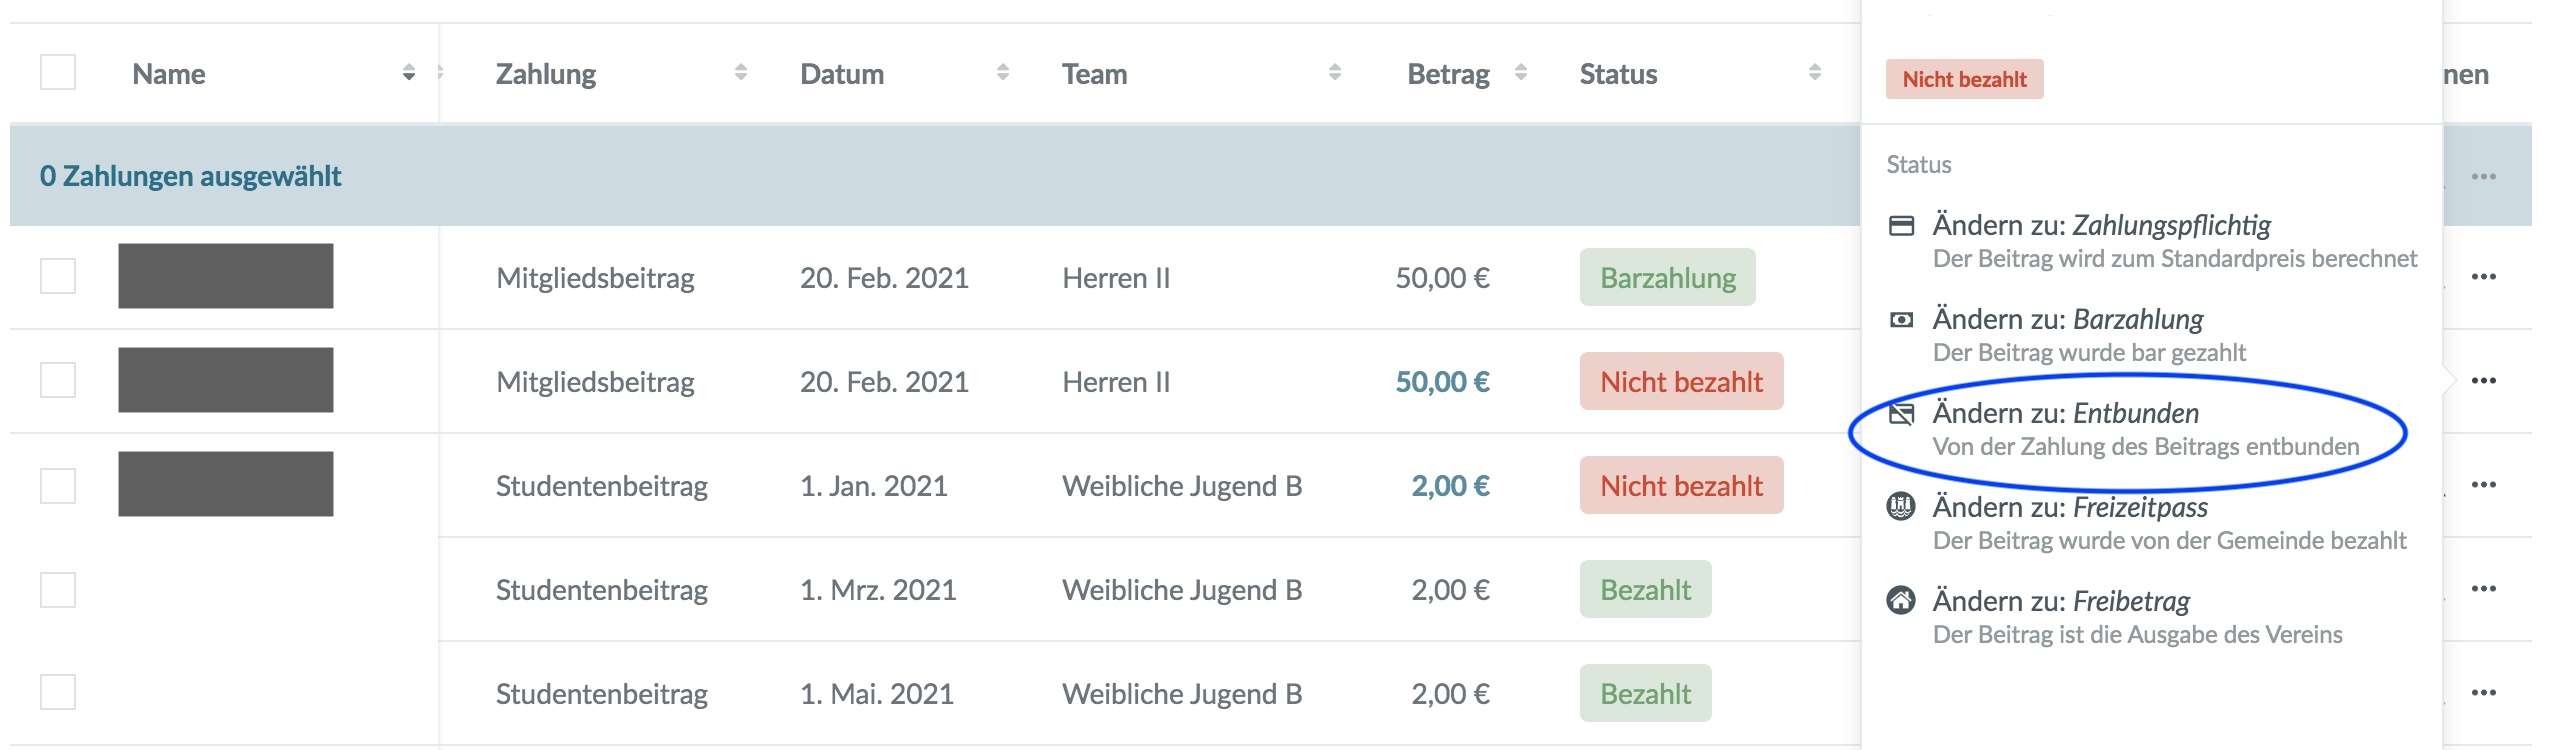Click the blue 50,00 € amount link
Viewport: 2554px width, 750px height.
(x=1442, y=382)
